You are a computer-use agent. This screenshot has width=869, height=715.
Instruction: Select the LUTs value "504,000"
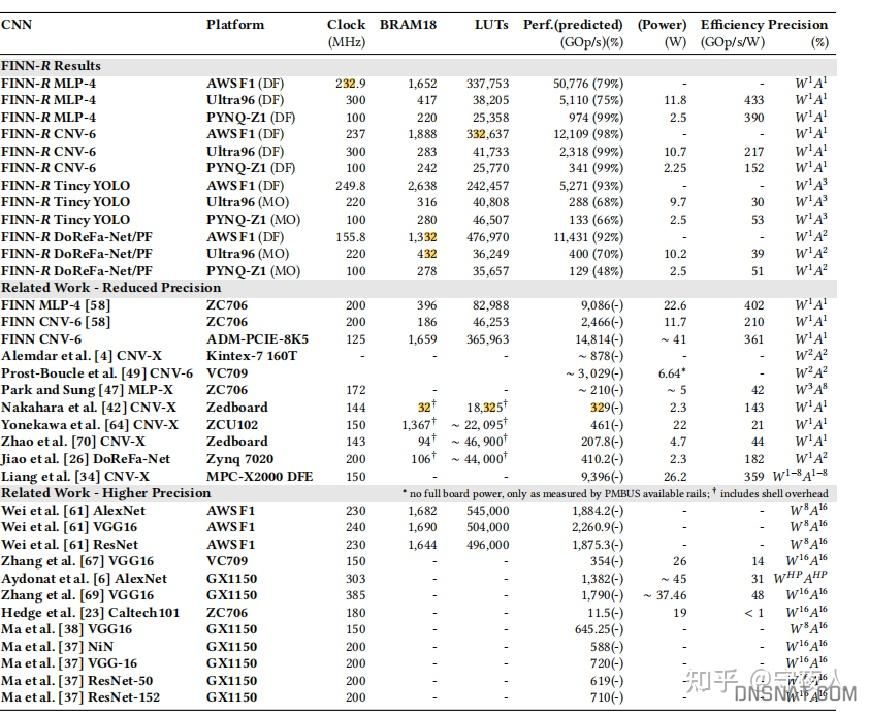point(488,527)
